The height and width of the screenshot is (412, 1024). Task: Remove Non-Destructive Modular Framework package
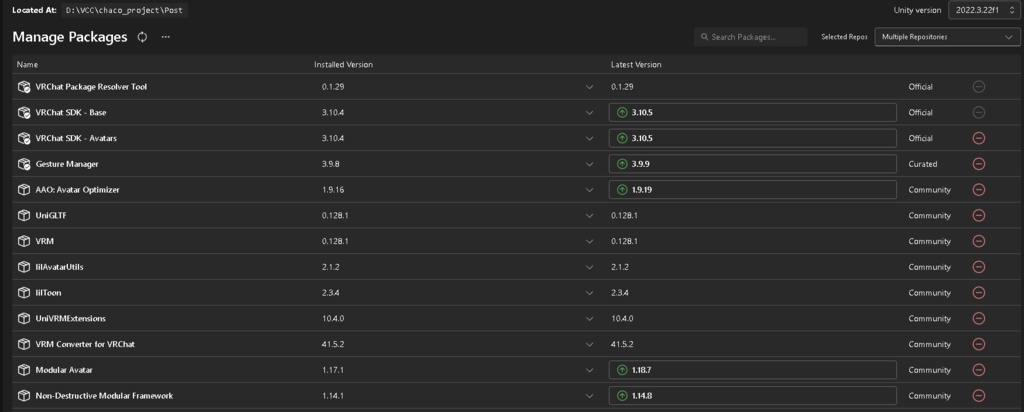point(978,396)
